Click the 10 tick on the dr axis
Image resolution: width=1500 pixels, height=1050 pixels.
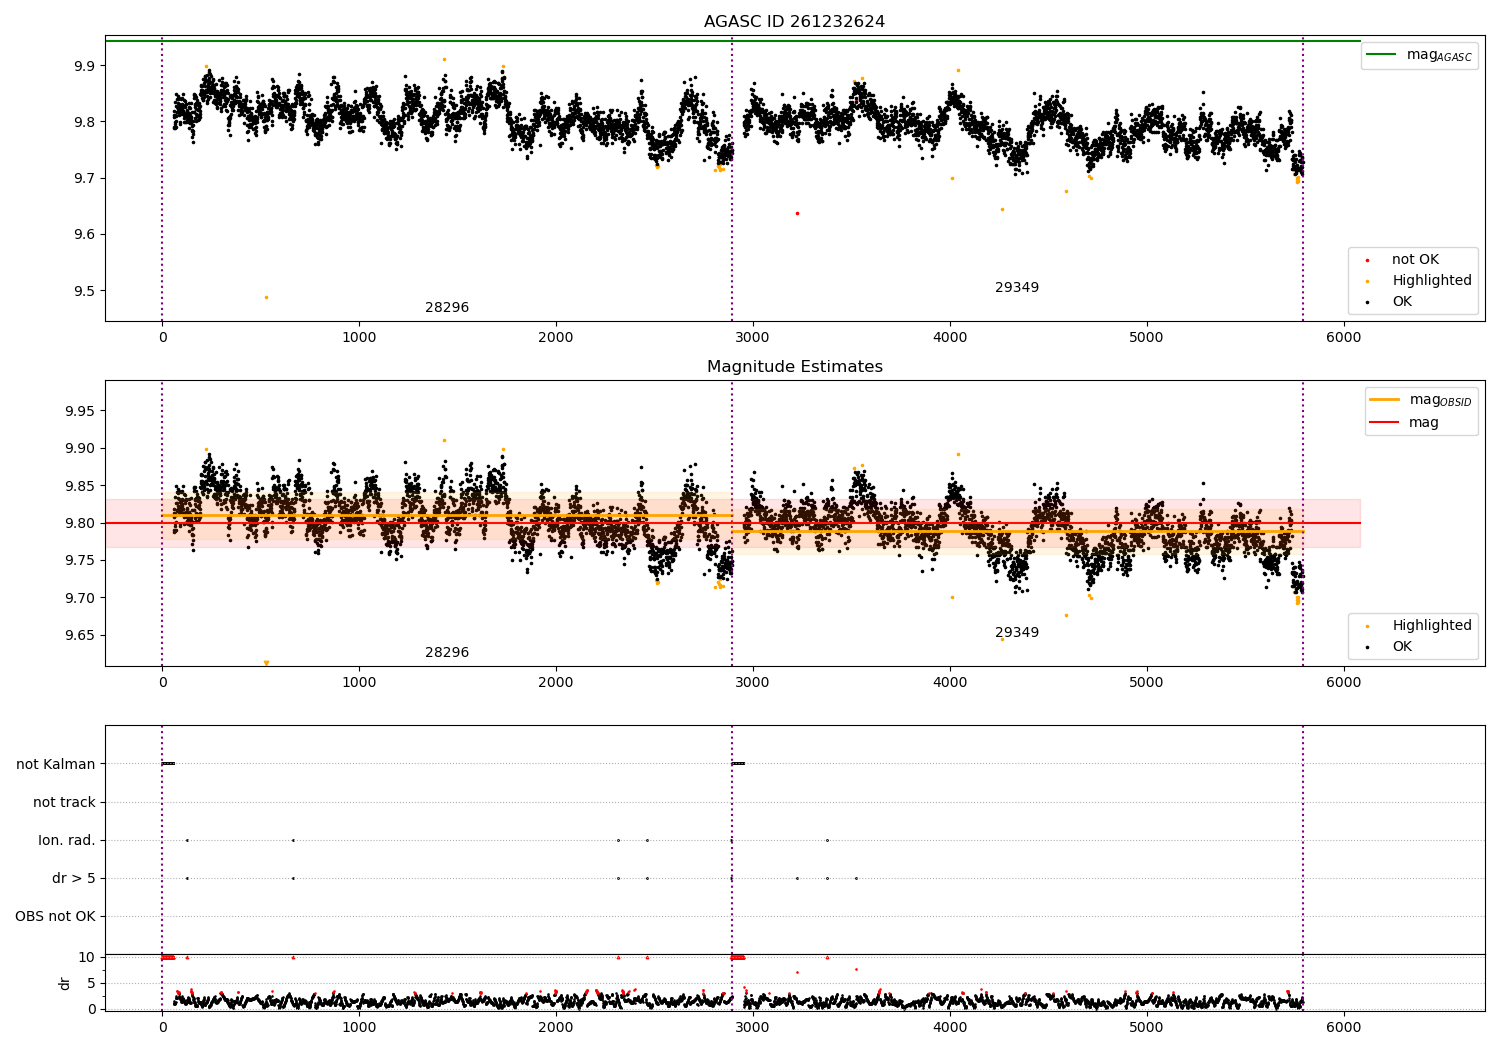(87, 958)
